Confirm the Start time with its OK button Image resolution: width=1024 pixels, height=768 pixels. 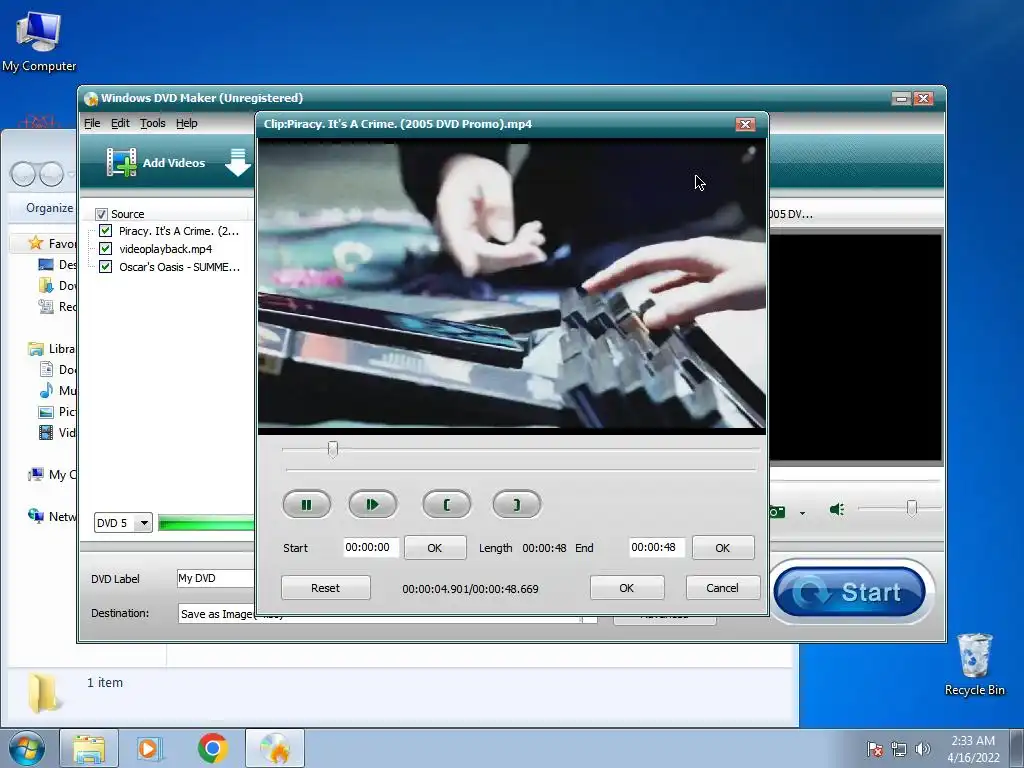coord(435,548)
